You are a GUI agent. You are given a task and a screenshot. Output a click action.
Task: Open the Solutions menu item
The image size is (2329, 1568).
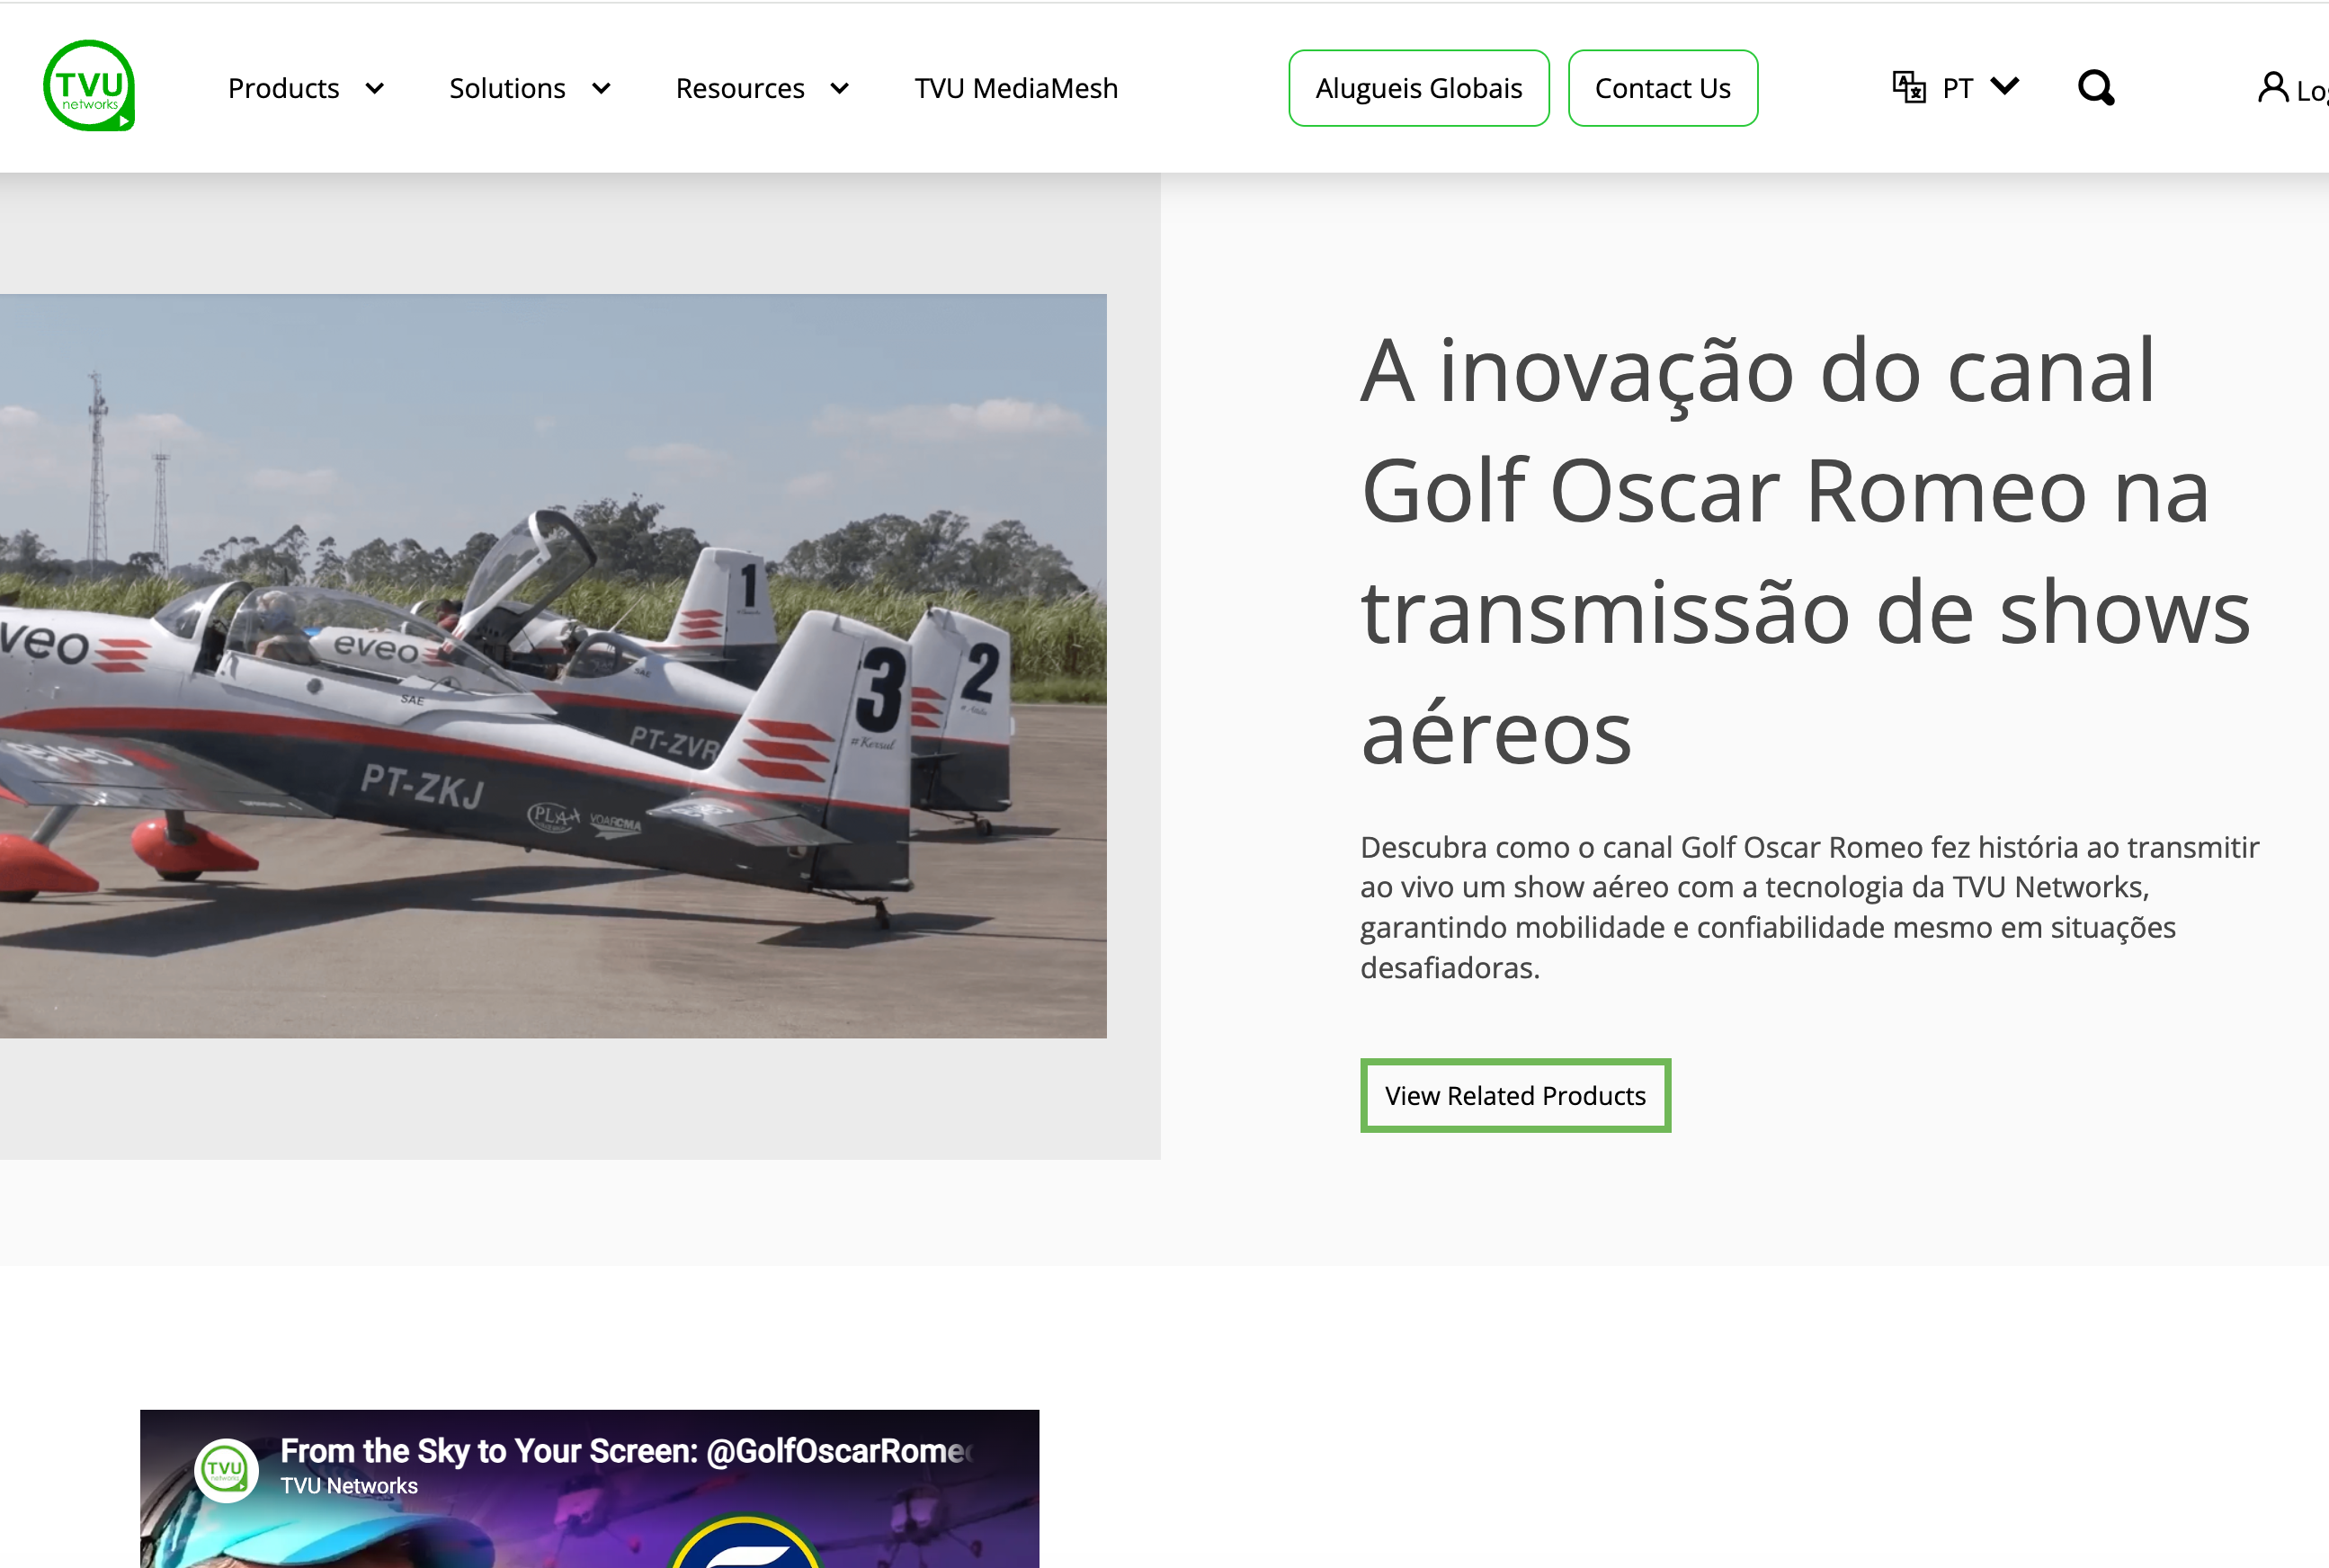507,88
